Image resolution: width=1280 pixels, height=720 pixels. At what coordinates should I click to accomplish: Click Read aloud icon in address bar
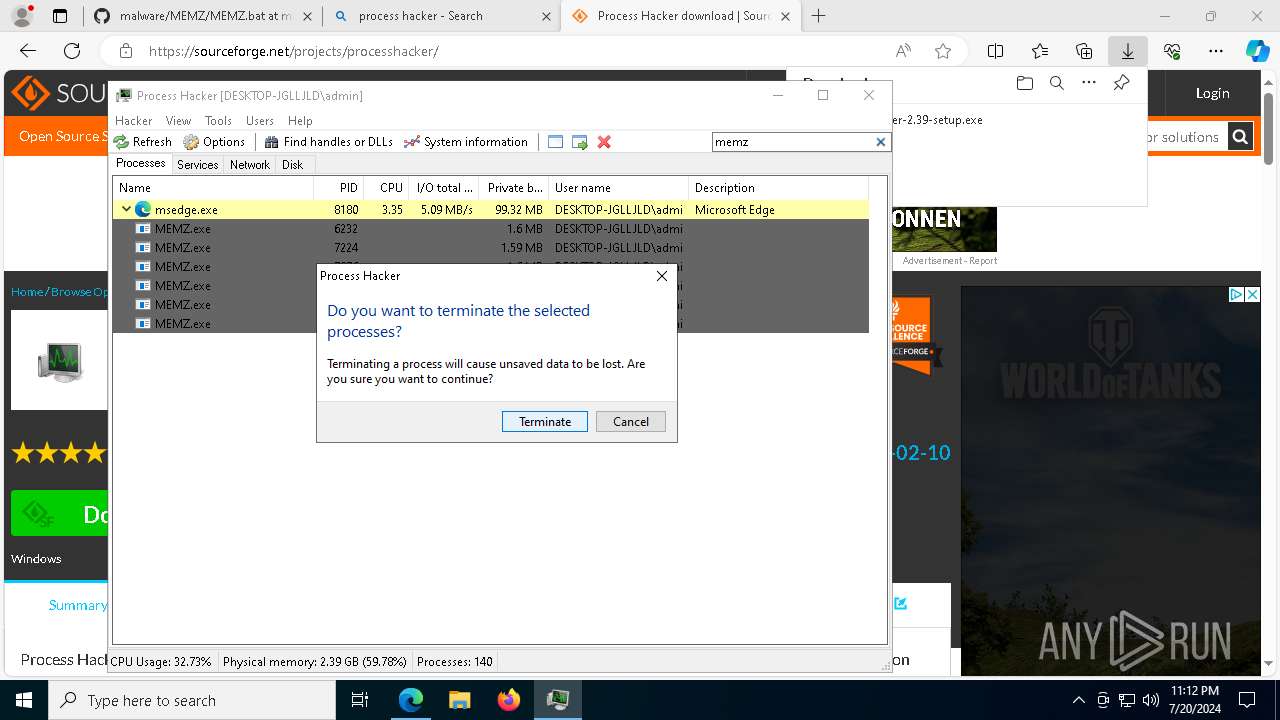tap(903, 51)
